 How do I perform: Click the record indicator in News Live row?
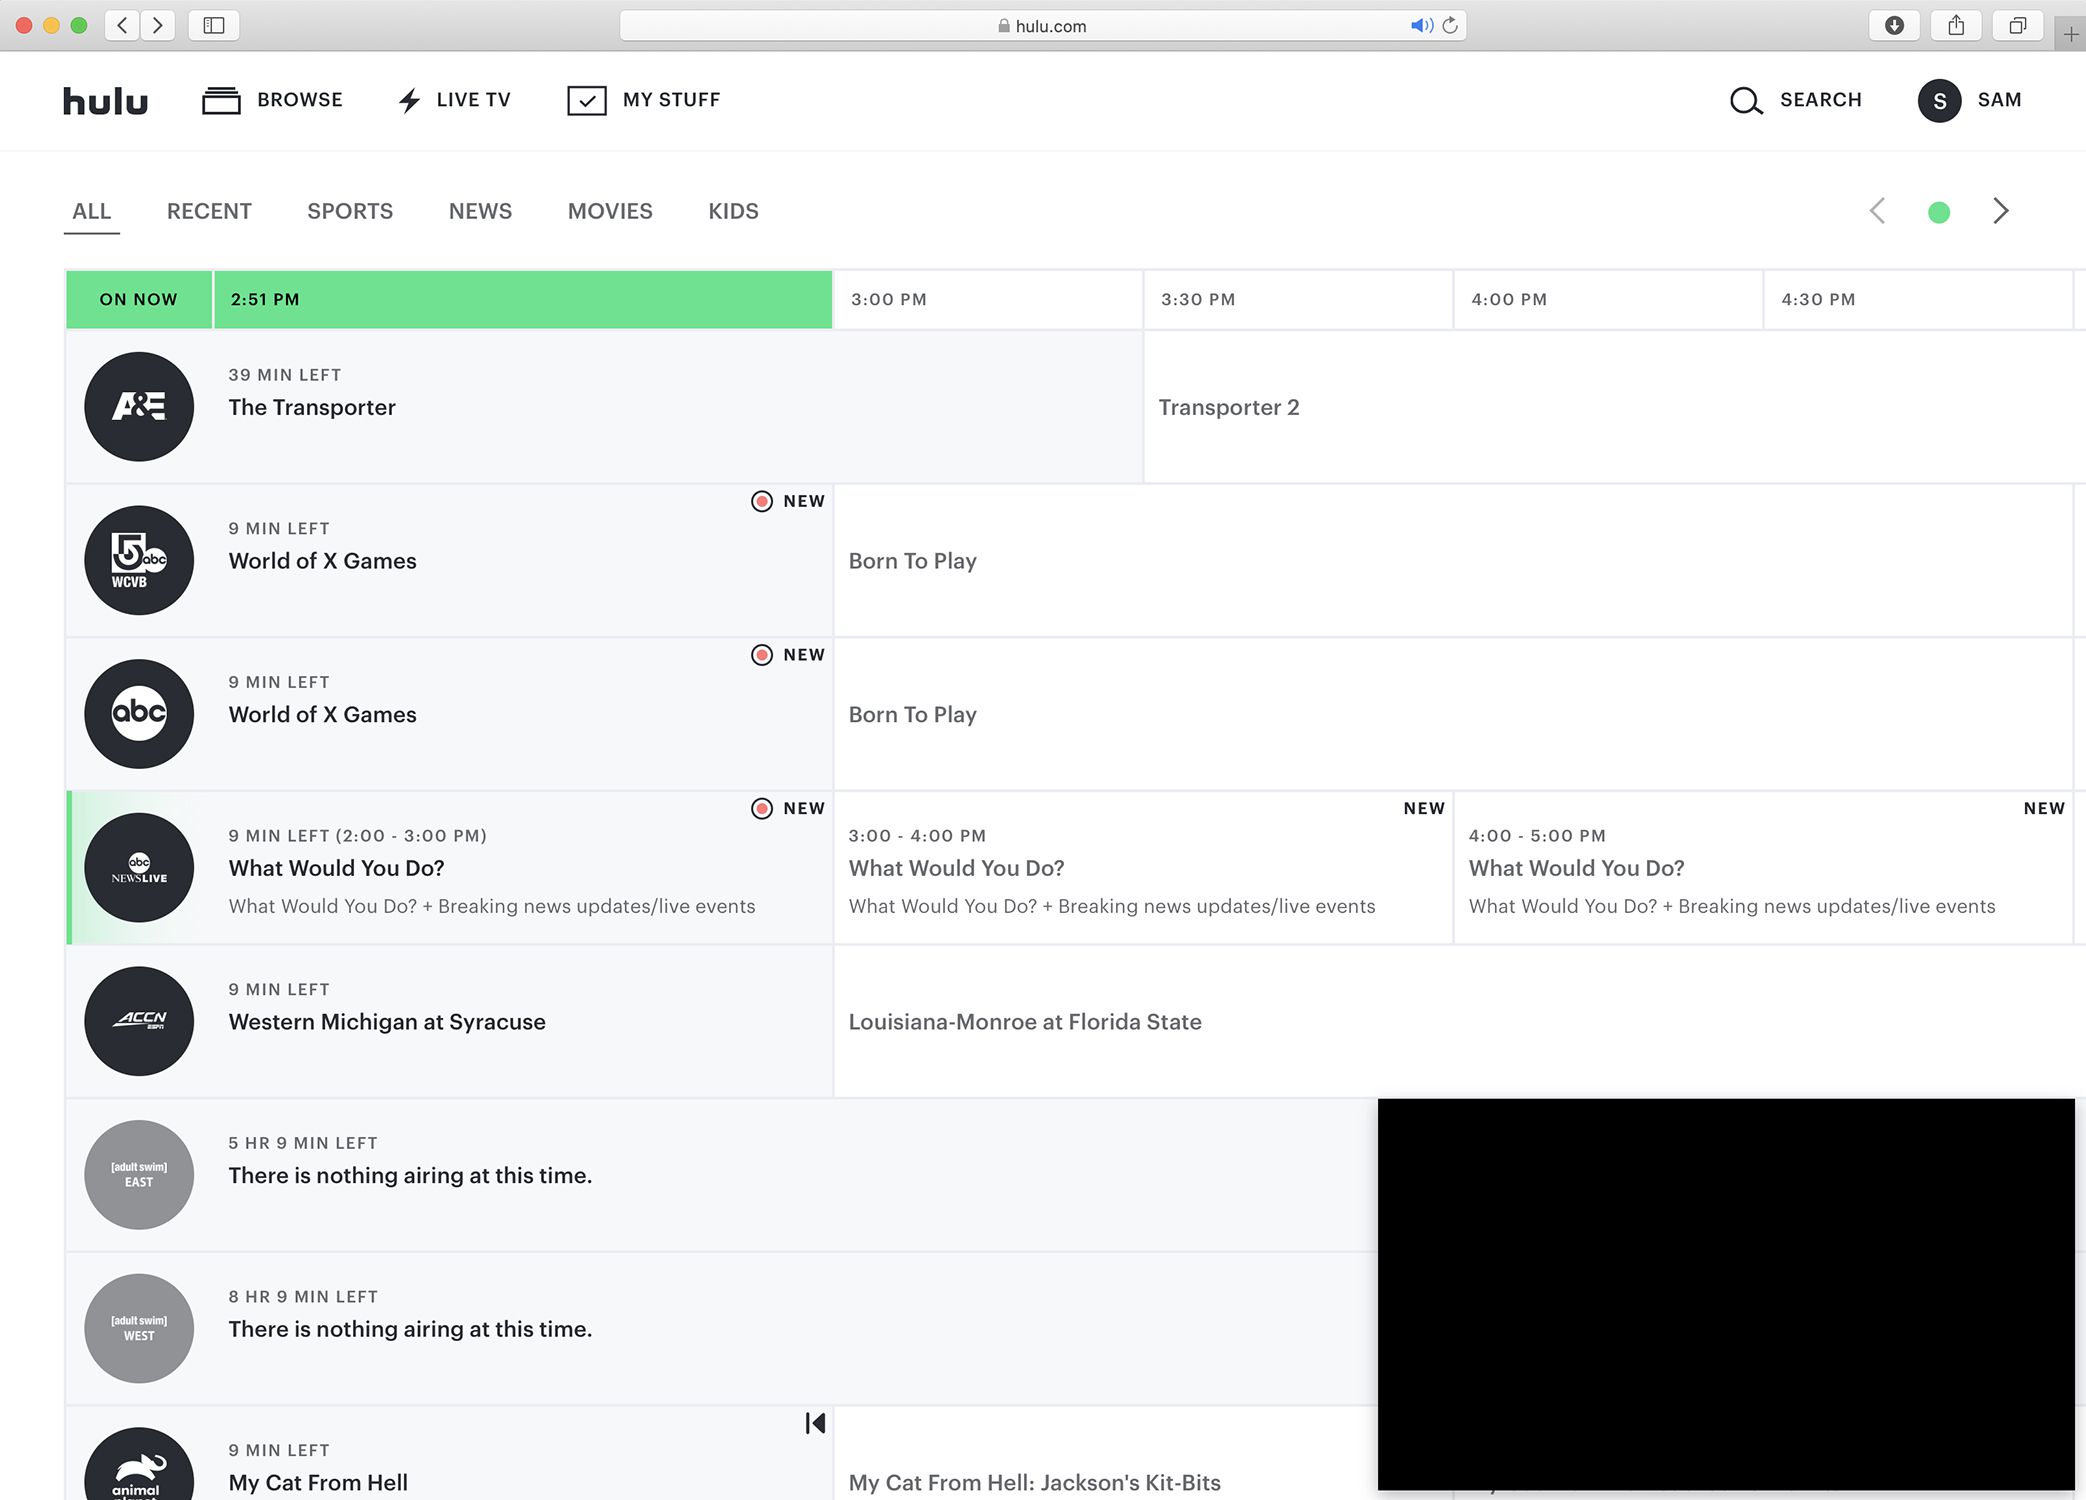[762, 808]
